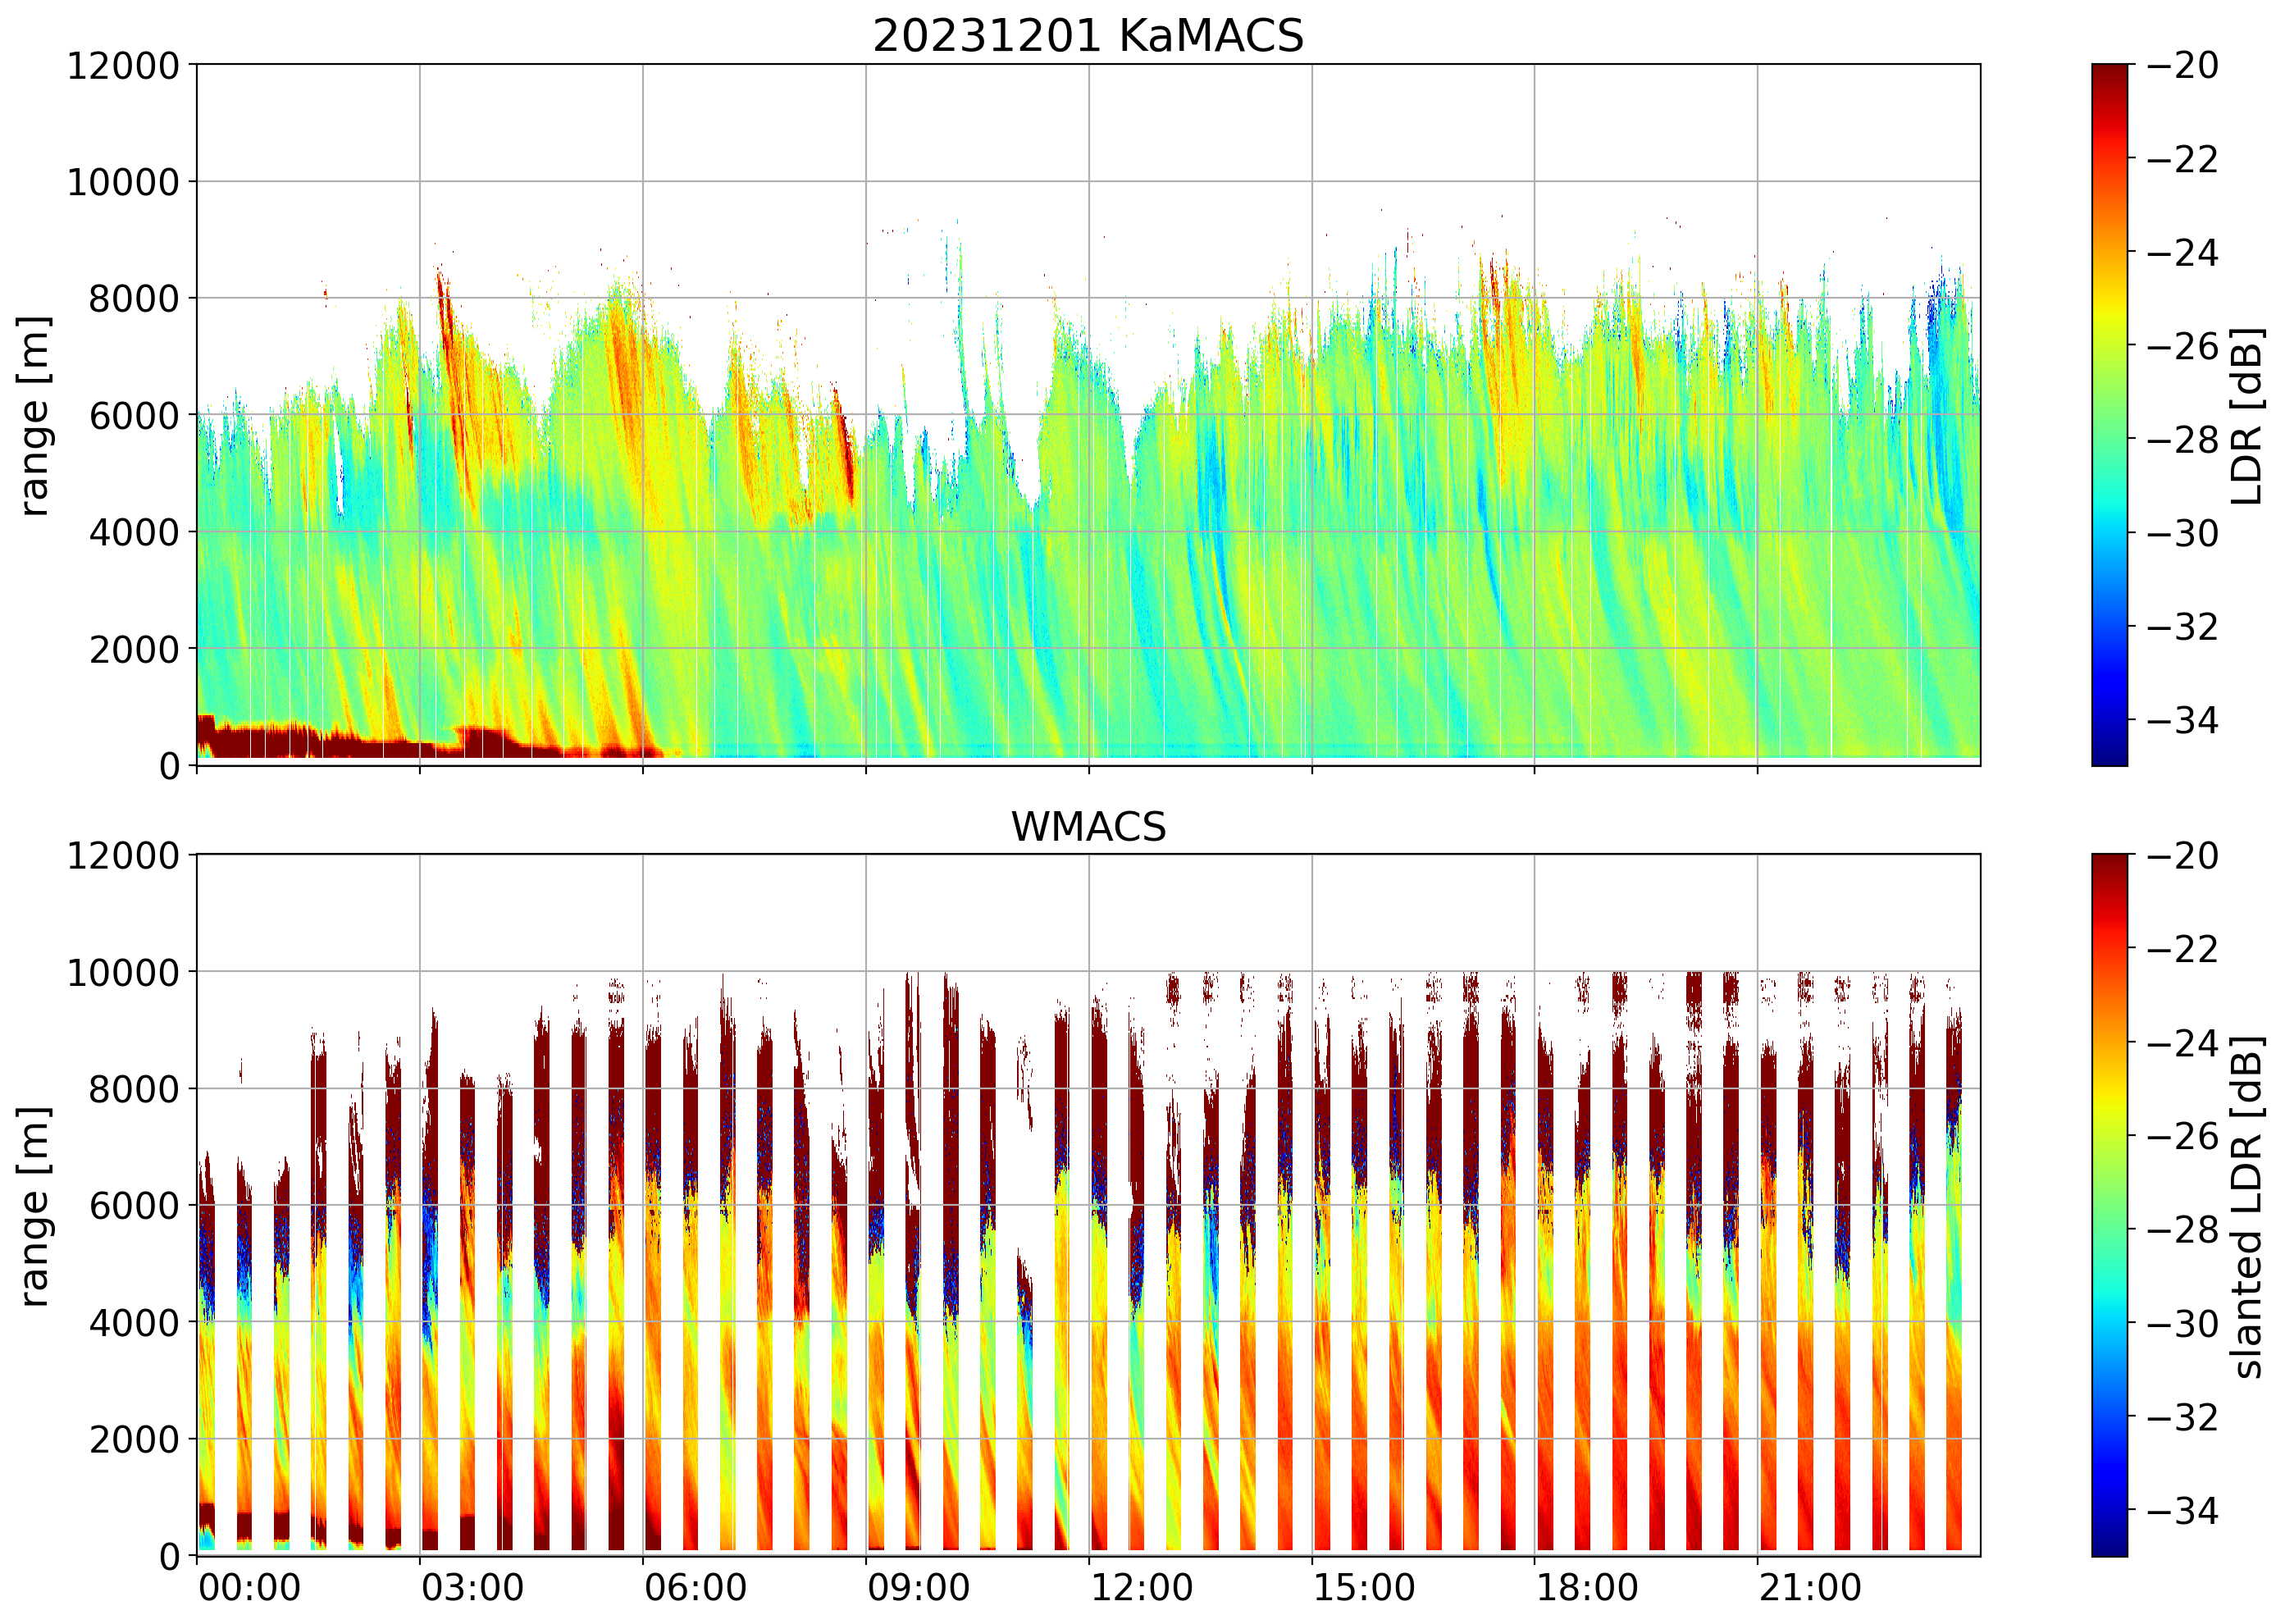Click the 'slanted LDR [dB]' colorbar label
2285x1624 pixels.
point(2247,1207)
